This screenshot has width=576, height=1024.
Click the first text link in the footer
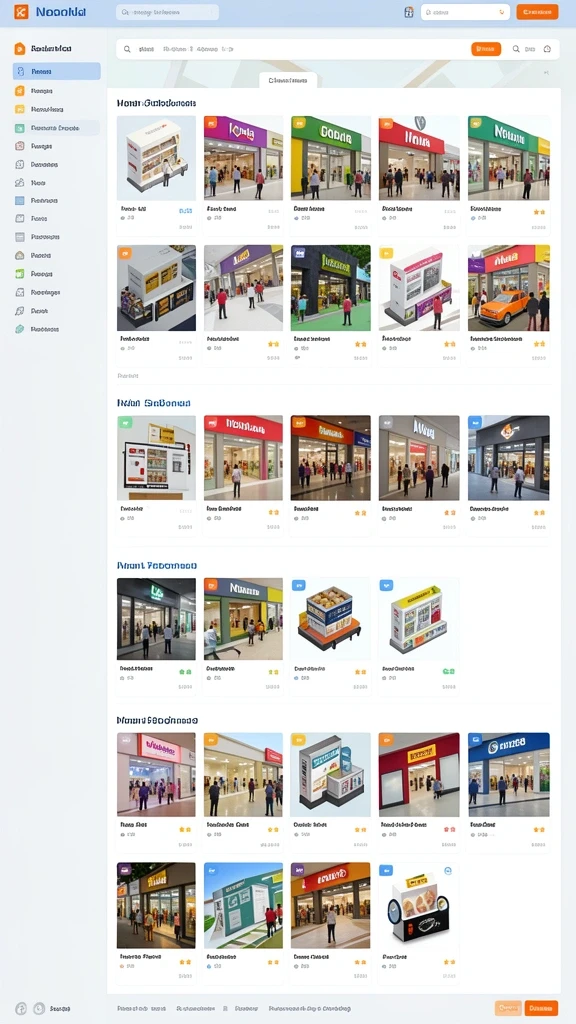point(141,1008)
